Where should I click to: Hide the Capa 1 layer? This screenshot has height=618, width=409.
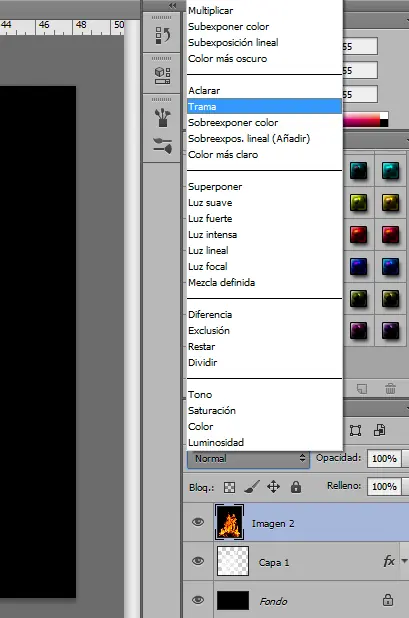point(198,561)
